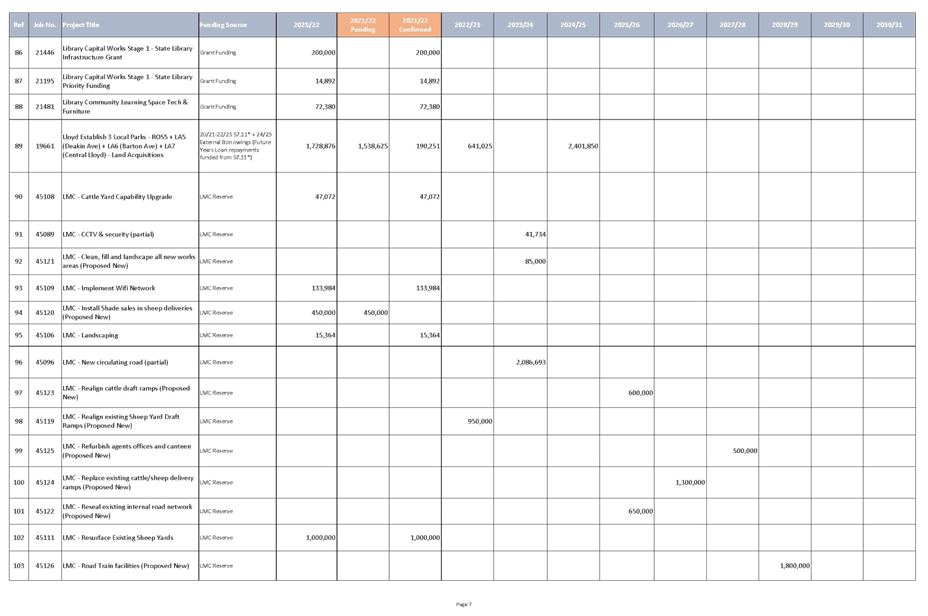Select the 641,025 value in 2022/23
928x616 pixels.
coord(479,146)
